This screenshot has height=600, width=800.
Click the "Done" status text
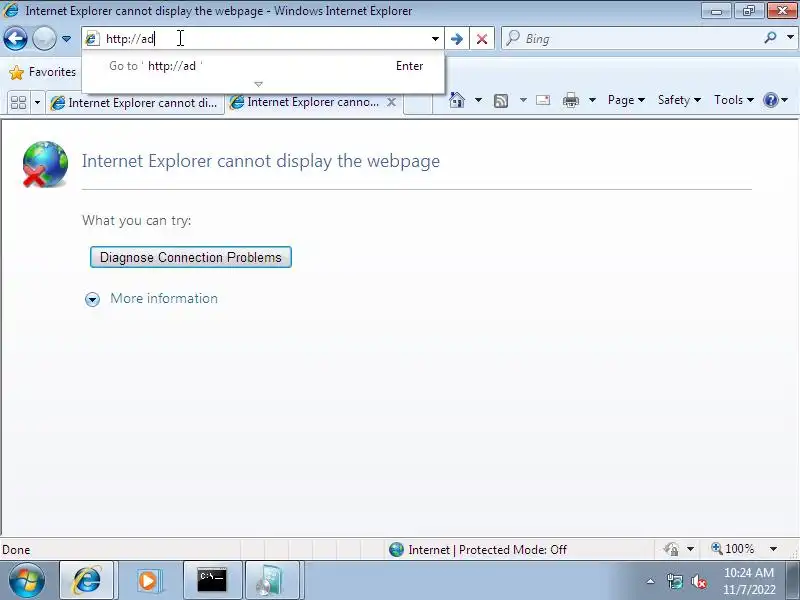pos(16,550)
